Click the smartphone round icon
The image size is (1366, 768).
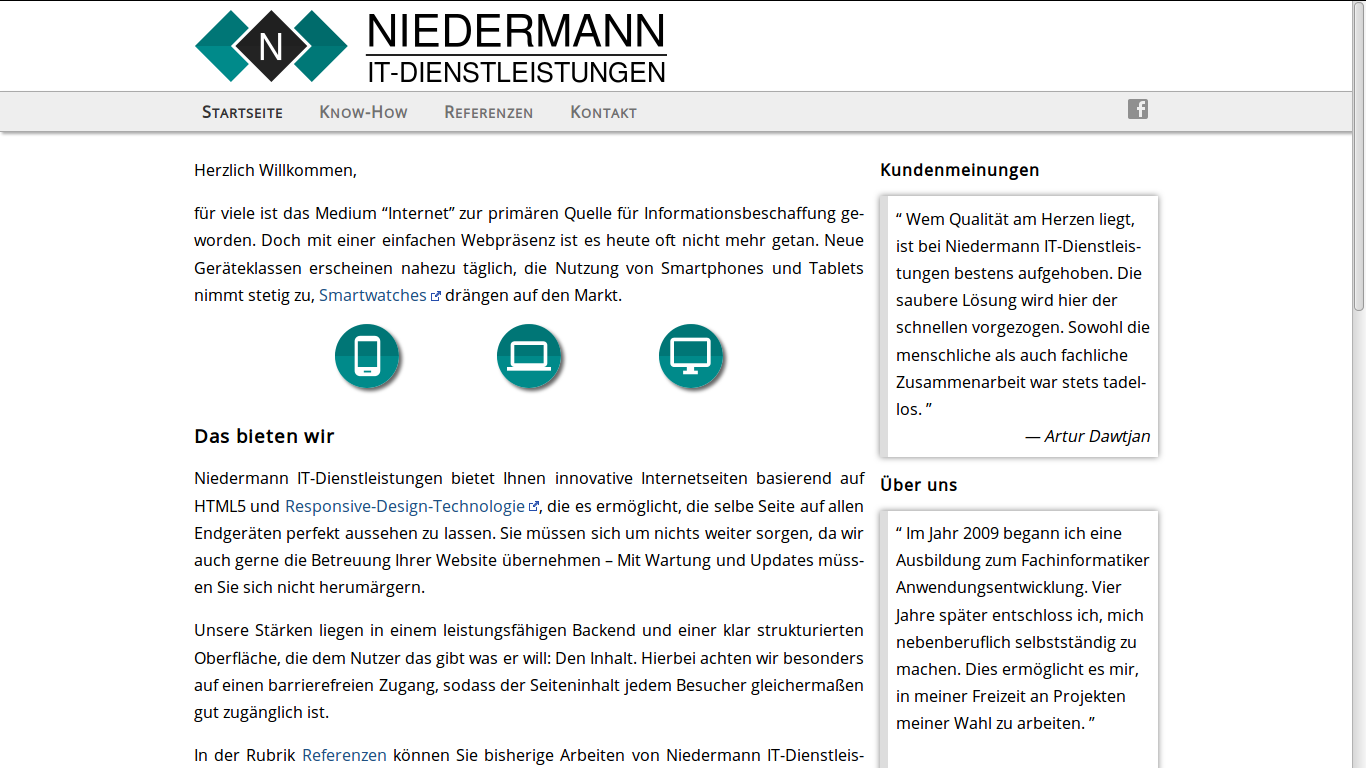coord(367,356)
